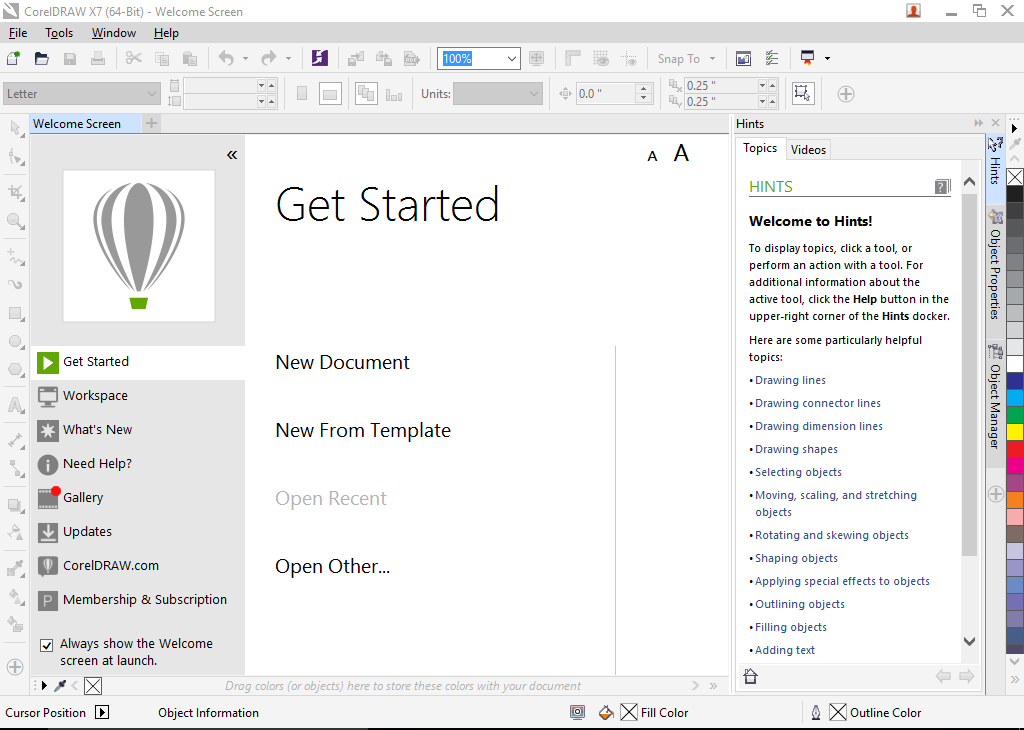Image resolution: width=1024 pixels, height=730 pixels.
Task: Open the Drawing lines hint topic
Action: pyautogui.click(x=790, y=380)
